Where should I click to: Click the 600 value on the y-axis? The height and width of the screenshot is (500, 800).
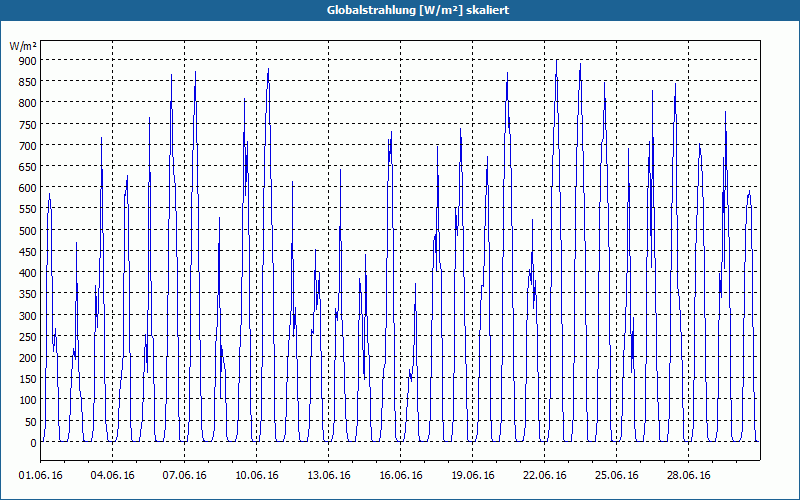point(28,188)
